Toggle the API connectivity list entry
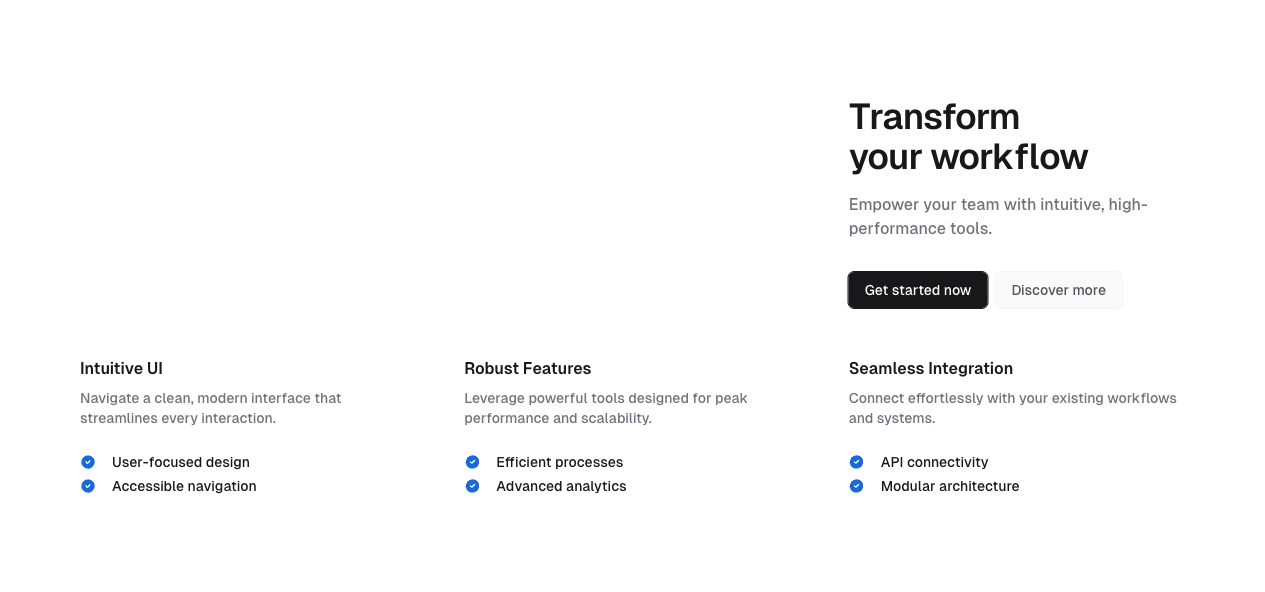 [x=934, y=462]
